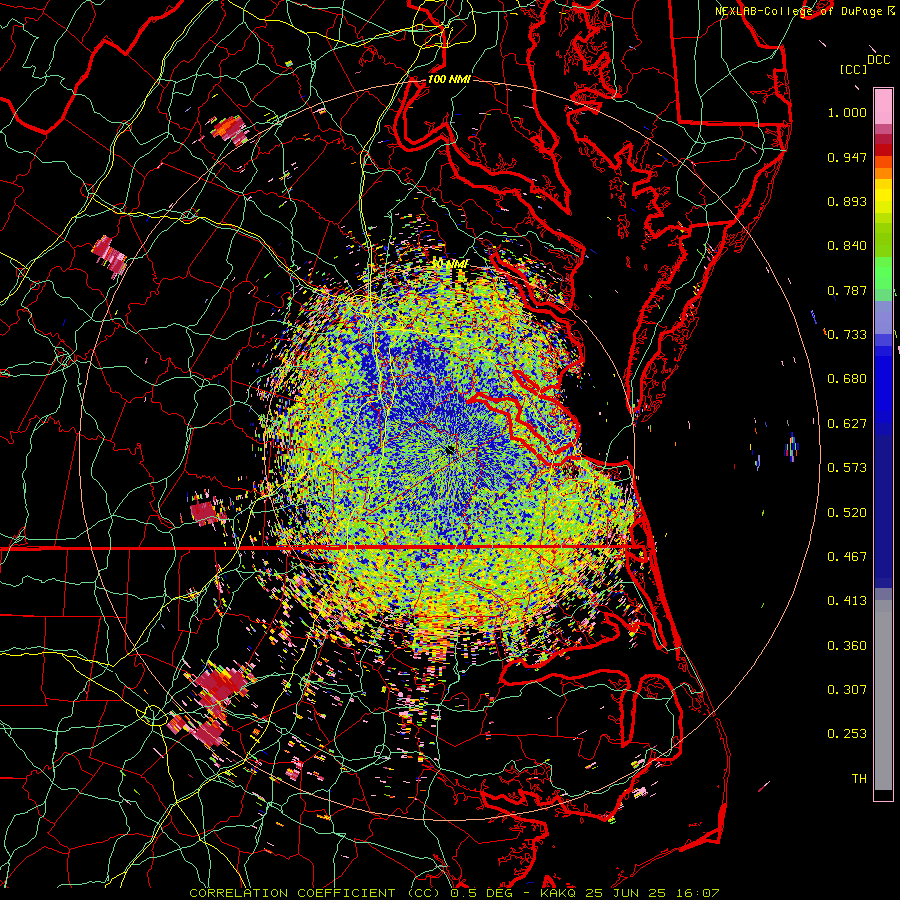Select the 0.947 legend value
This screenshot has width=900, height=900.
(847, 157)
